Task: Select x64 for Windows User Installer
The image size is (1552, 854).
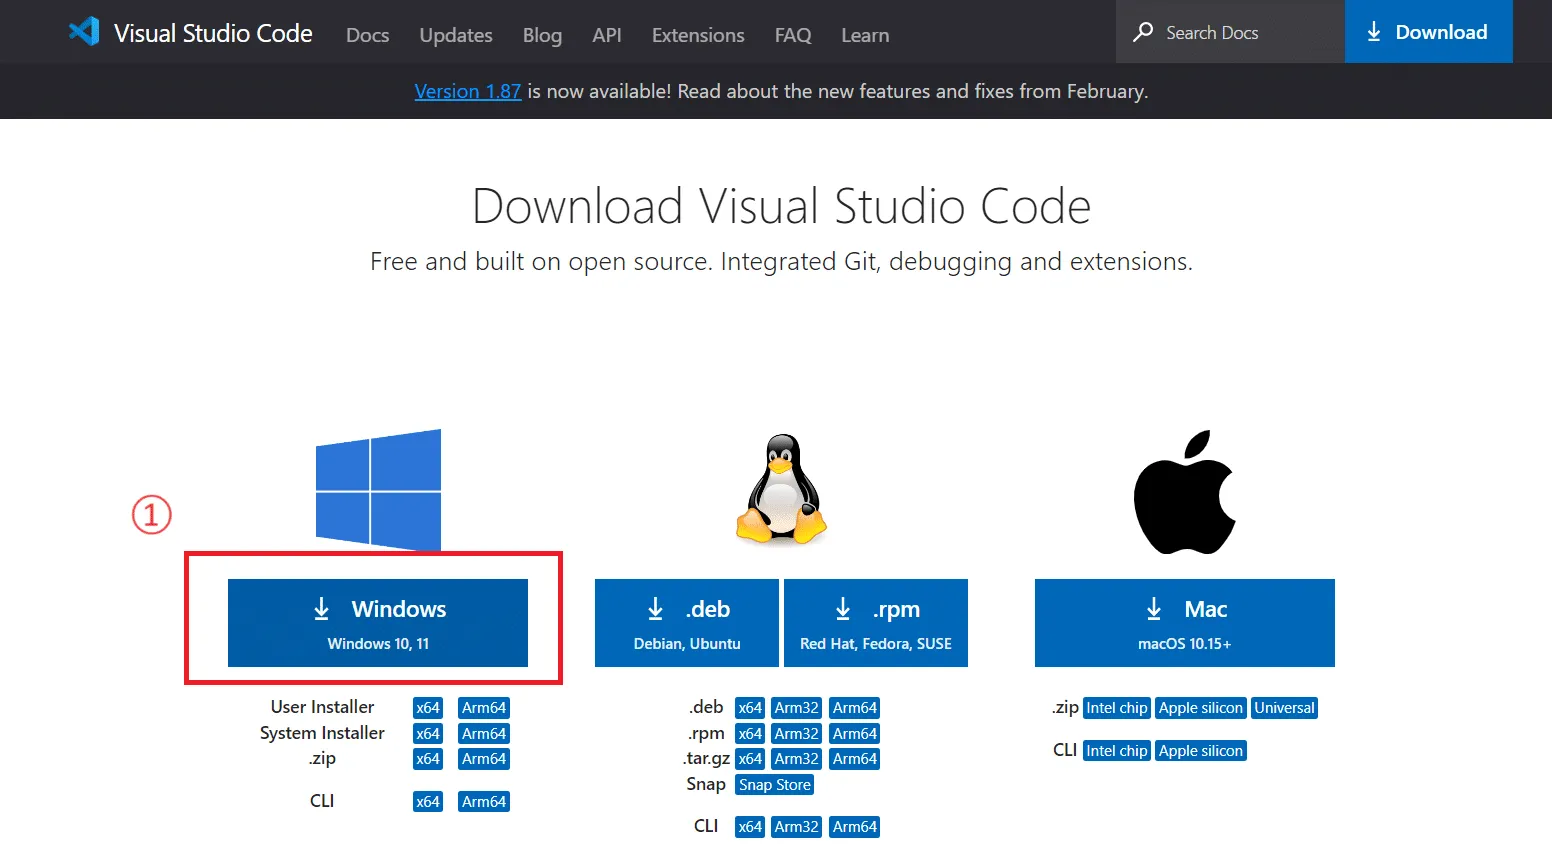Action: [428, 708]
